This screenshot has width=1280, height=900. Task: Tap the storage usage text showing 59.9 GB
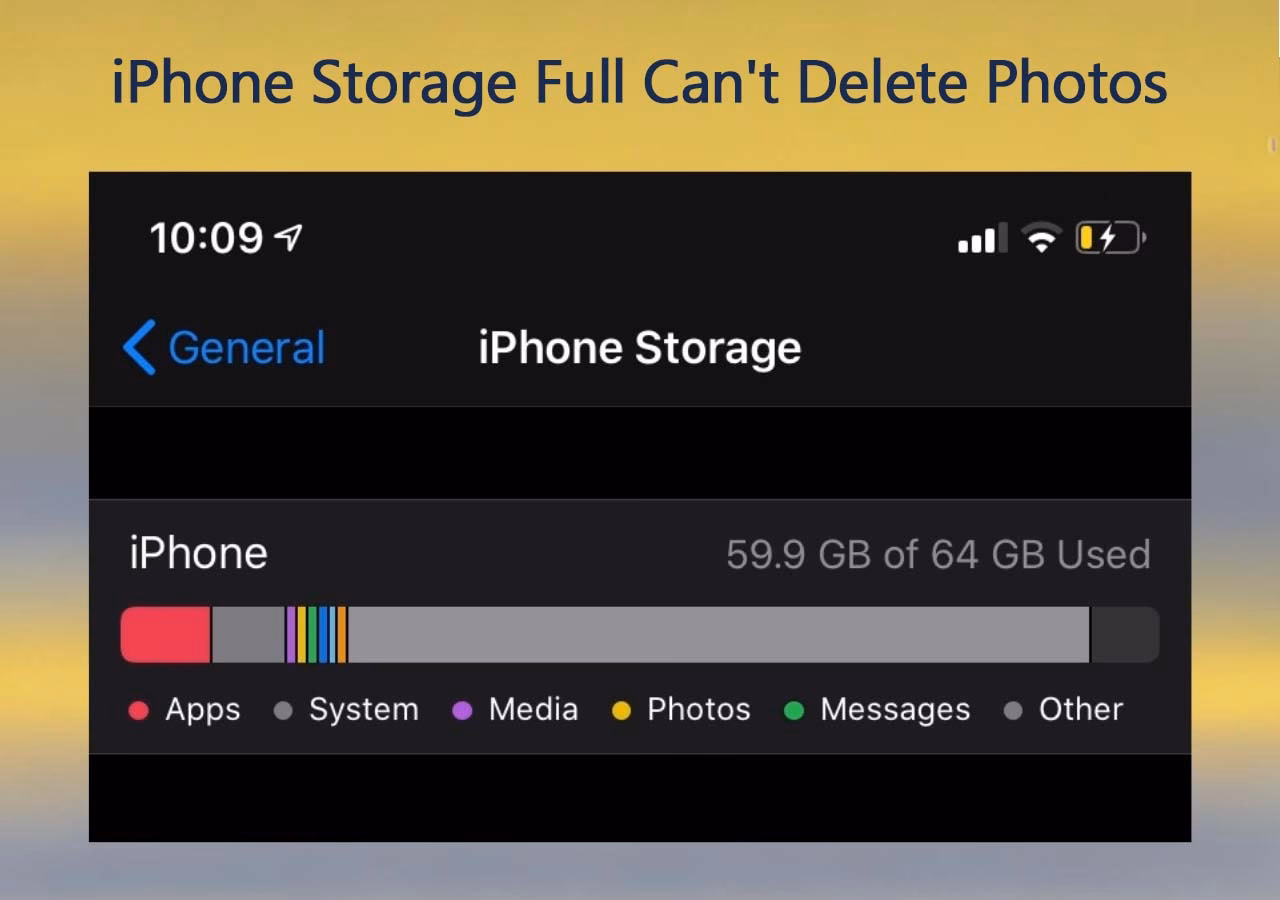937,553
